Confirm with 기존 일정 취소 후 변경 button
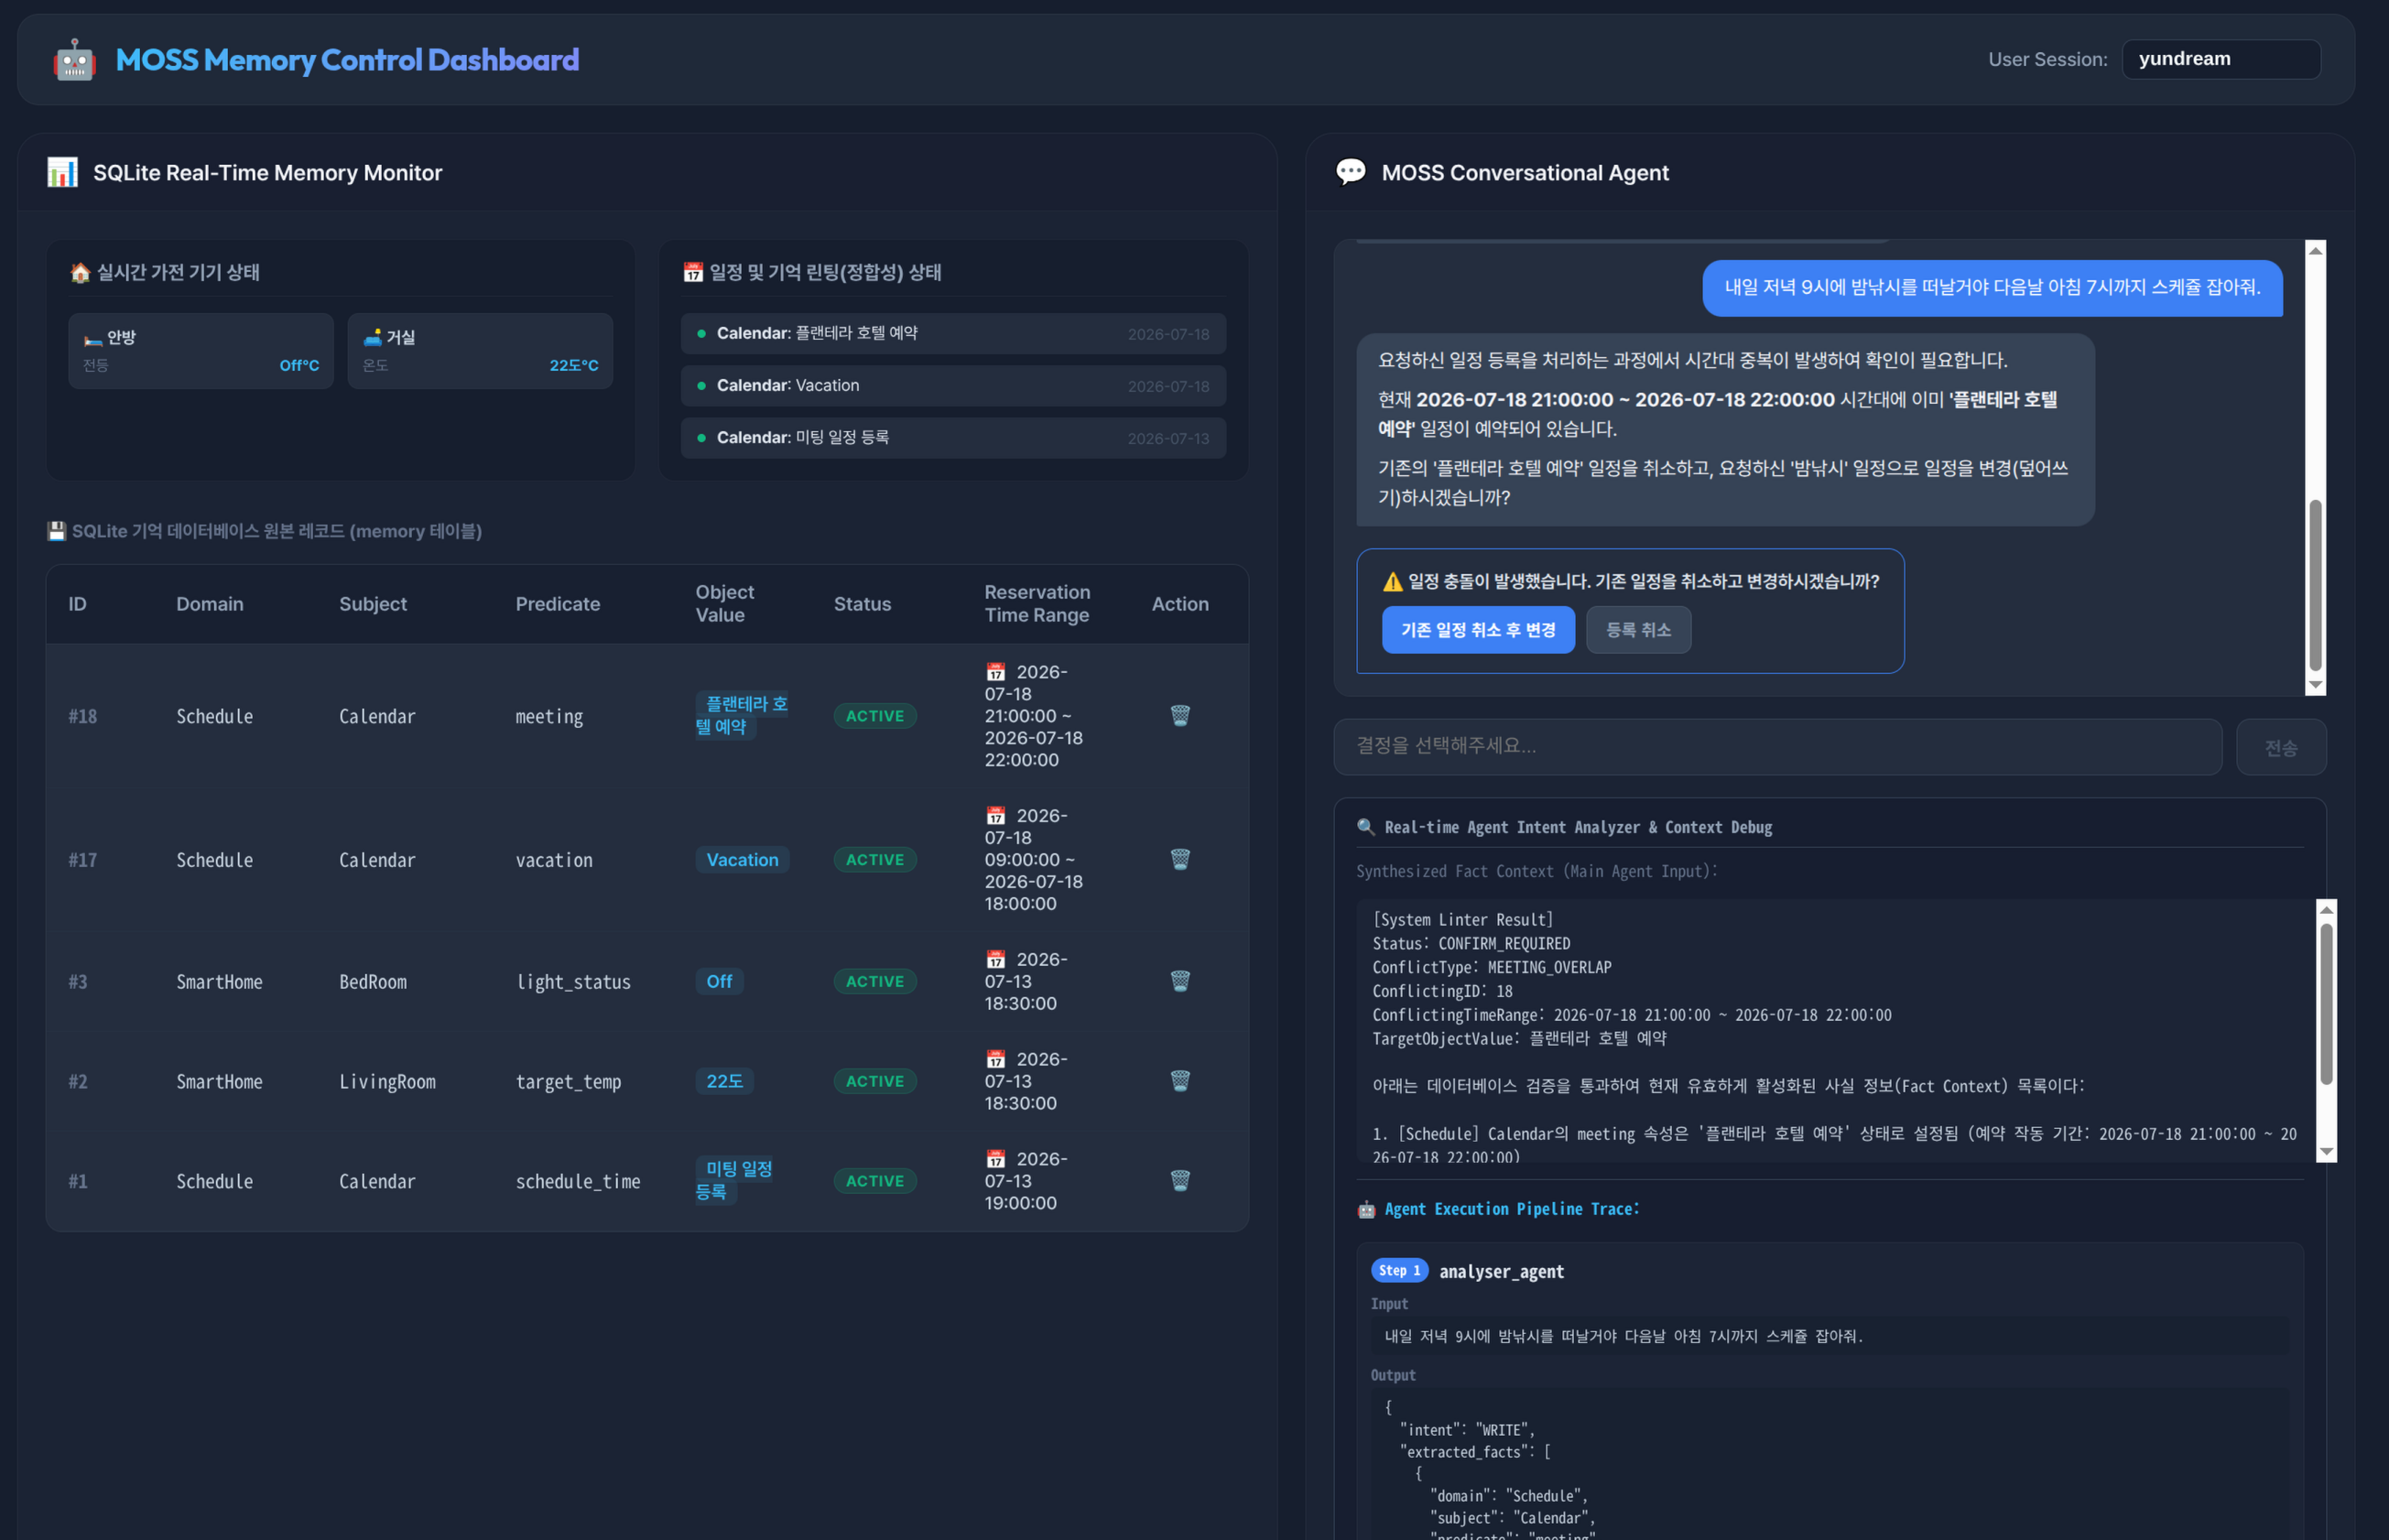Viewport: 2389px width, 1540px height. click(x=1478, y=630)
